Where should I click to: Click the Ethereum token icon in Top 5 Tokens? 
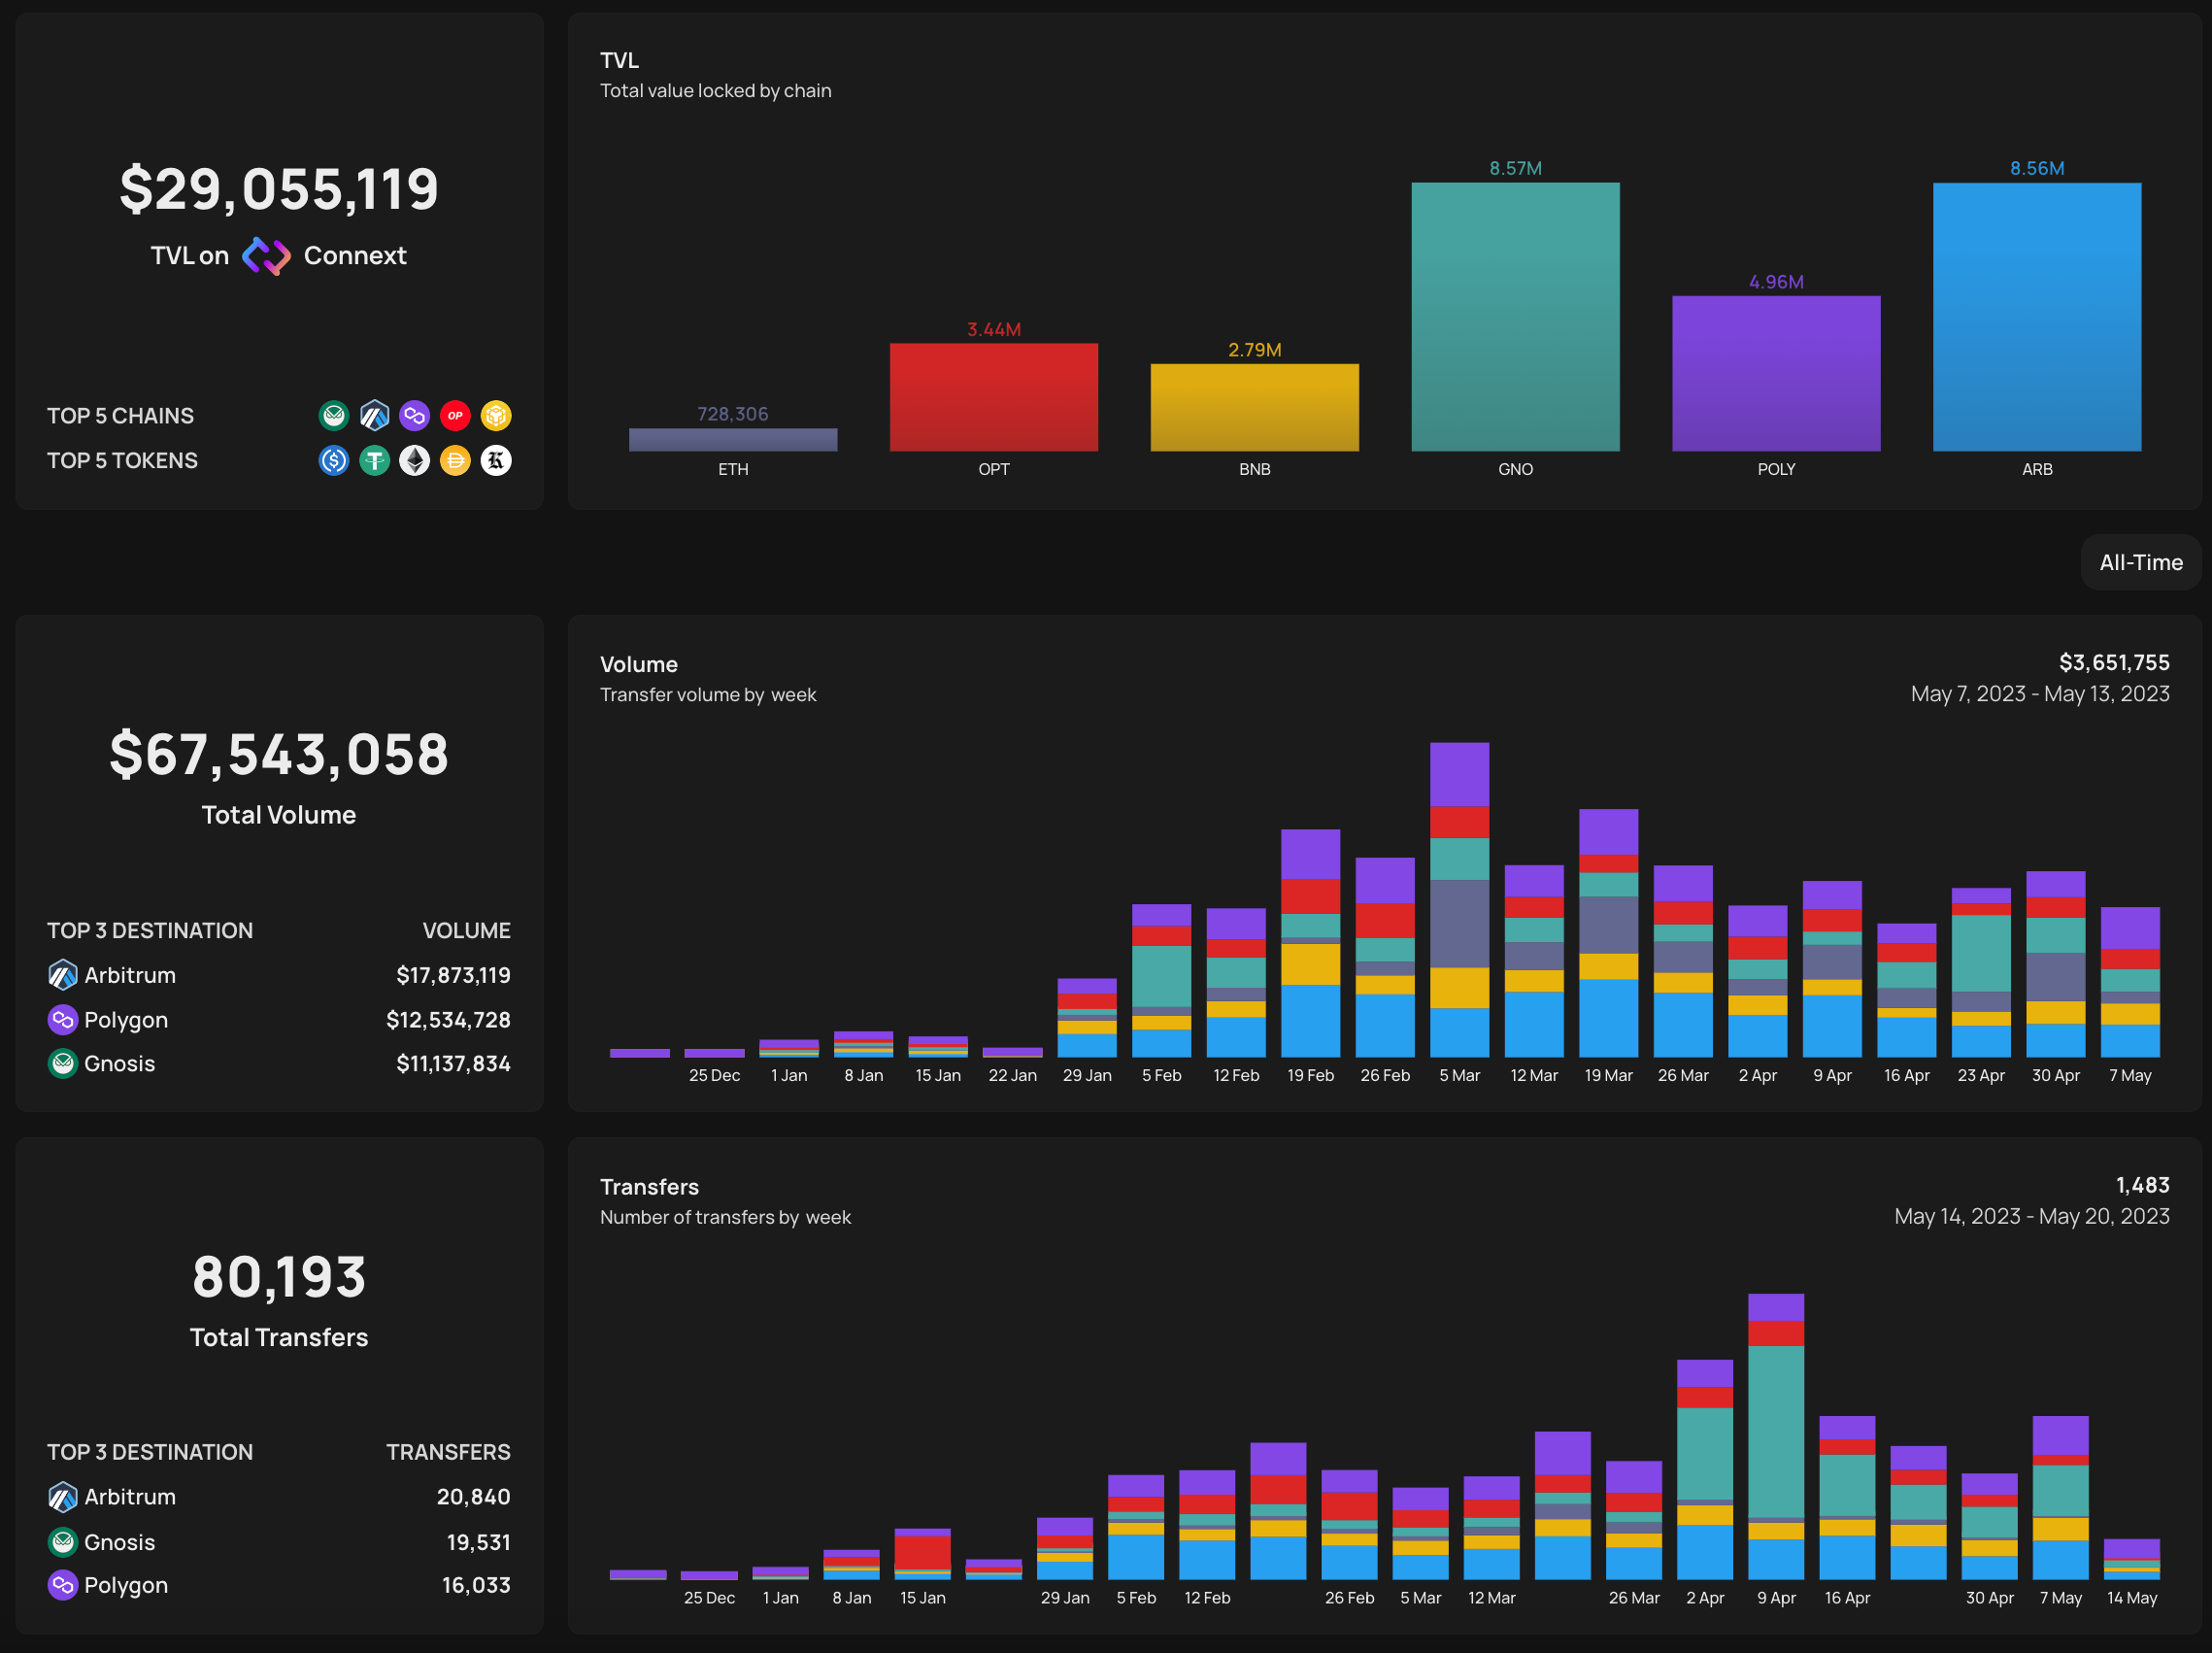click(x=414, y=460)
